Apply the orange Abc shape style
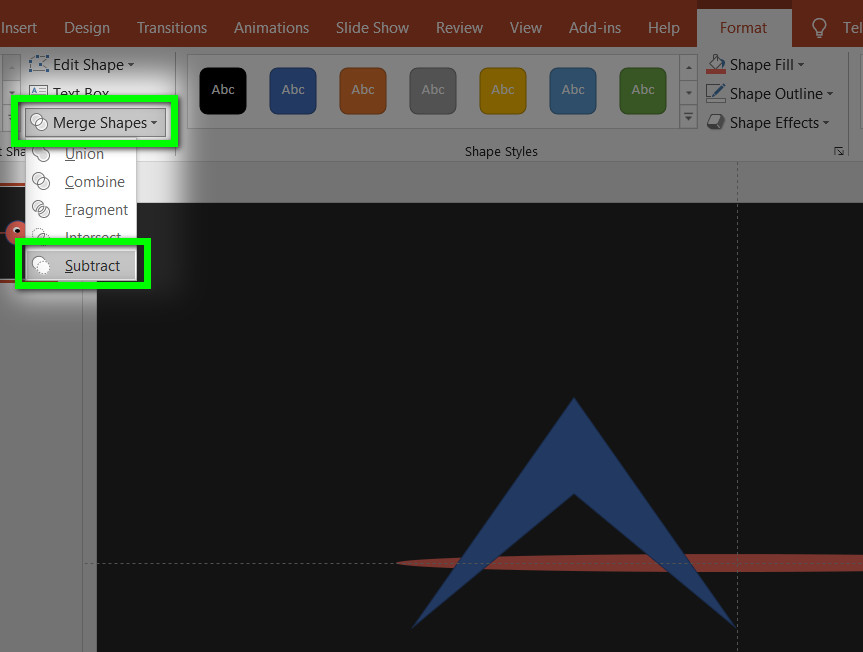 363,91
